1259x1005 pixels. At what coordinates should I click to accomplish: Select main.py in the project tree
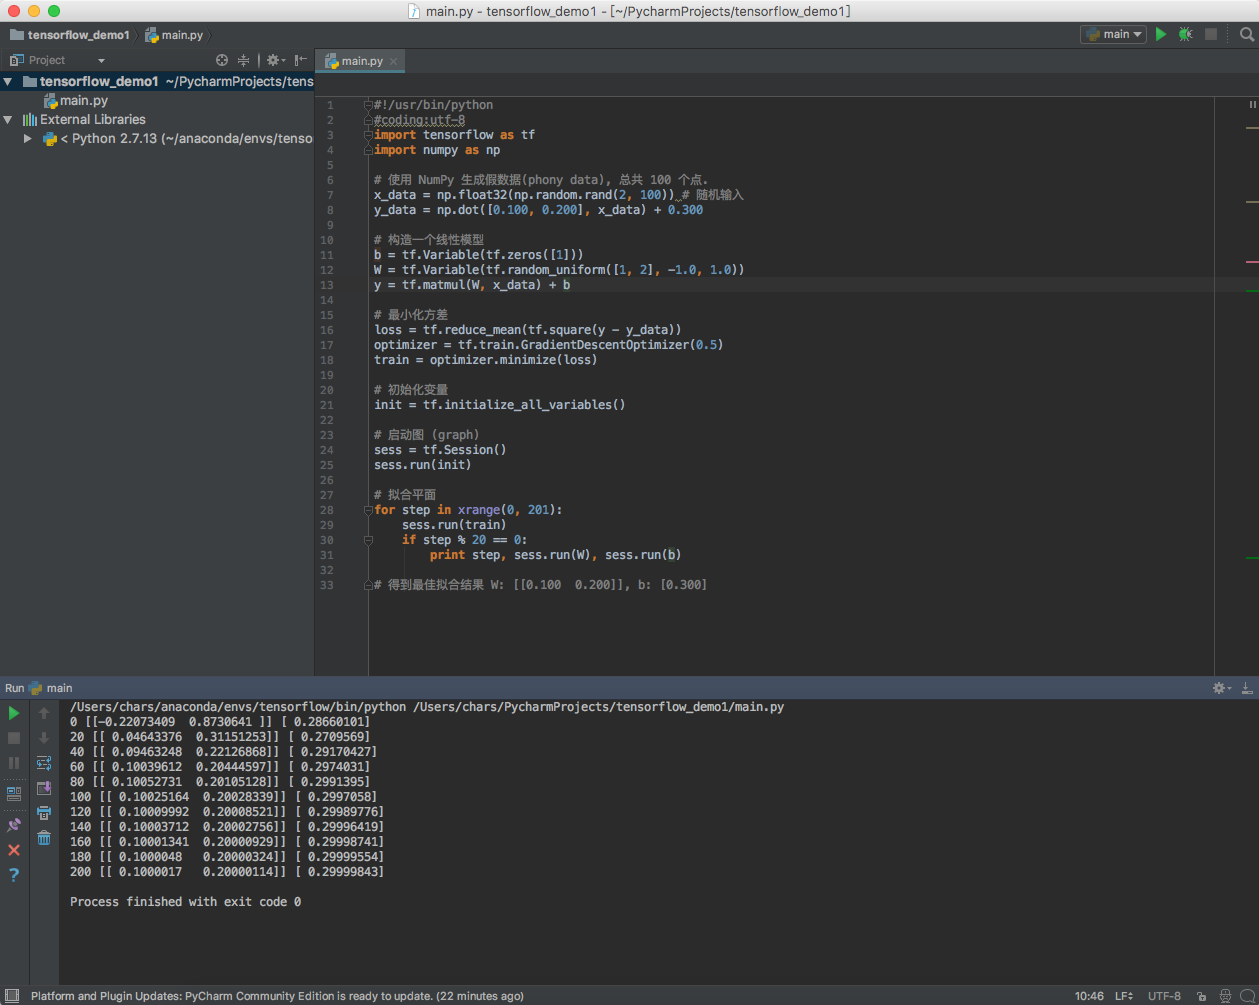pos(76,101)
